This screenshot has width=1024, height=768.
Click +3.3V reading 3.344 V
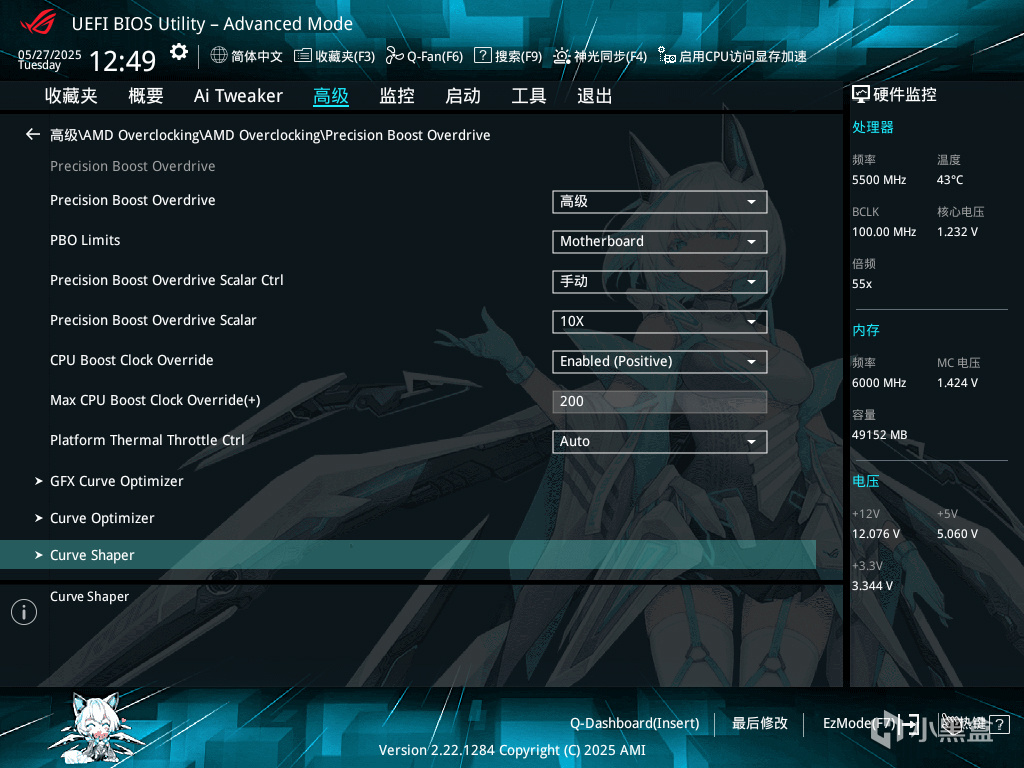click(872, 586)
